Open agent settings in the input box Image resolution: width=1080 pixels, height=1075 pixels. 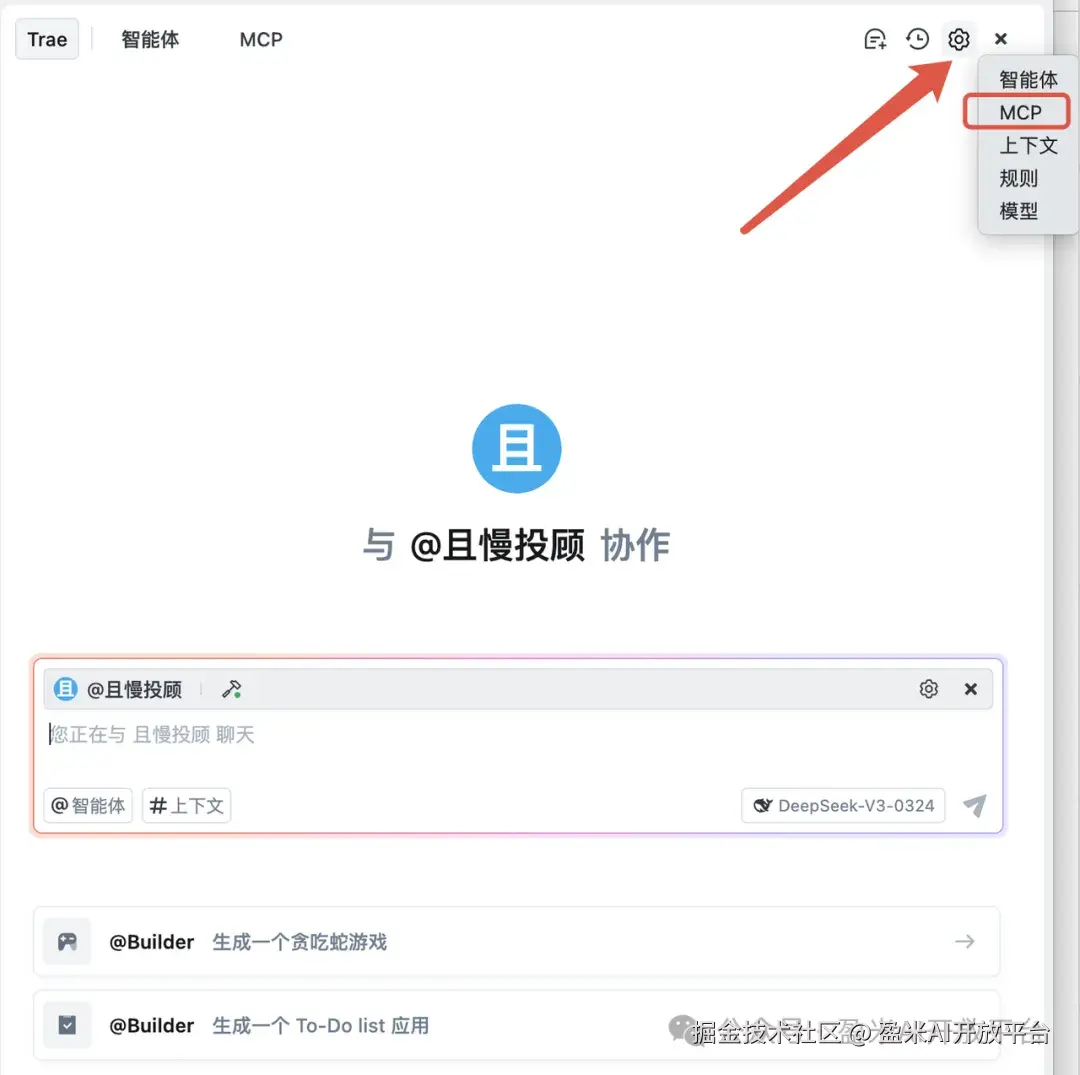click(x=928, y=688)
